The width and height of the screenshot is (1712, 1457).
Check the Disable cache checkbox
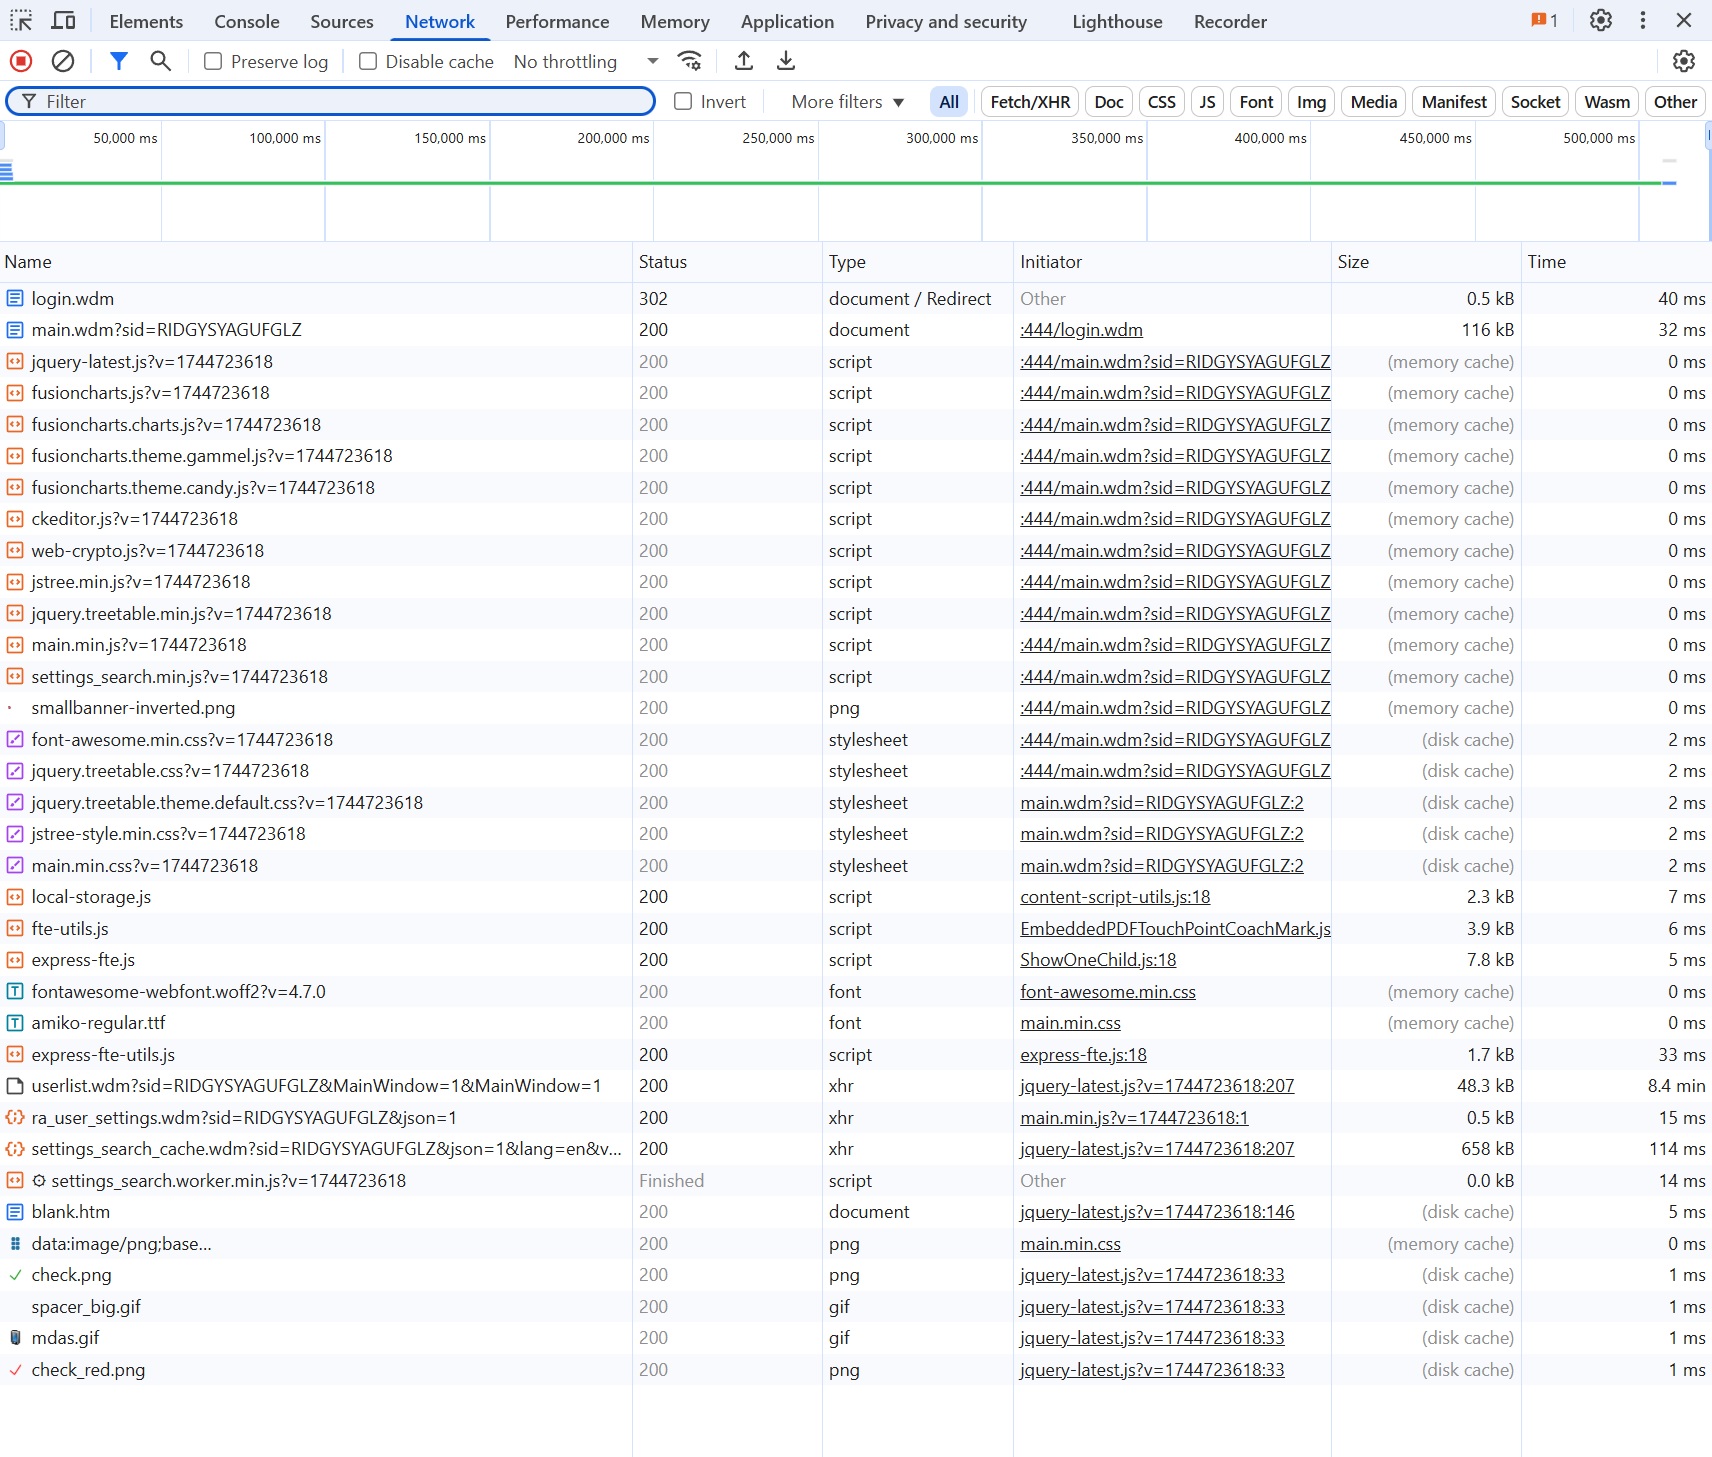[x=368, y=62]
